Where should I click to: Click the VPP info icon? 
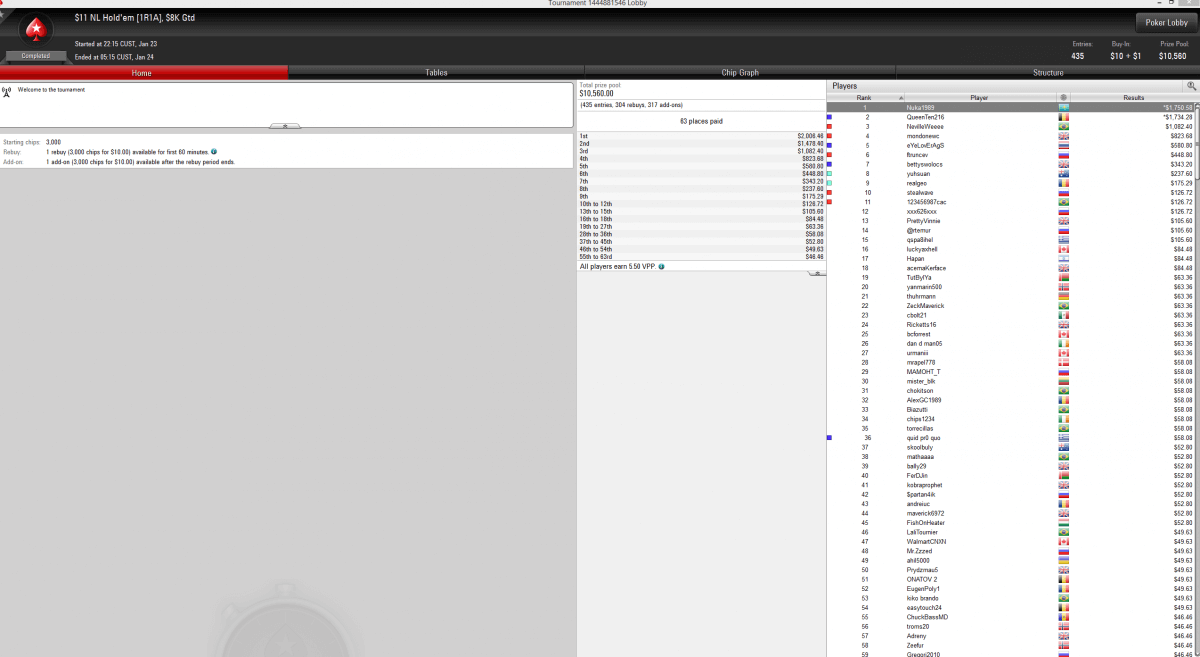(662, 267)
